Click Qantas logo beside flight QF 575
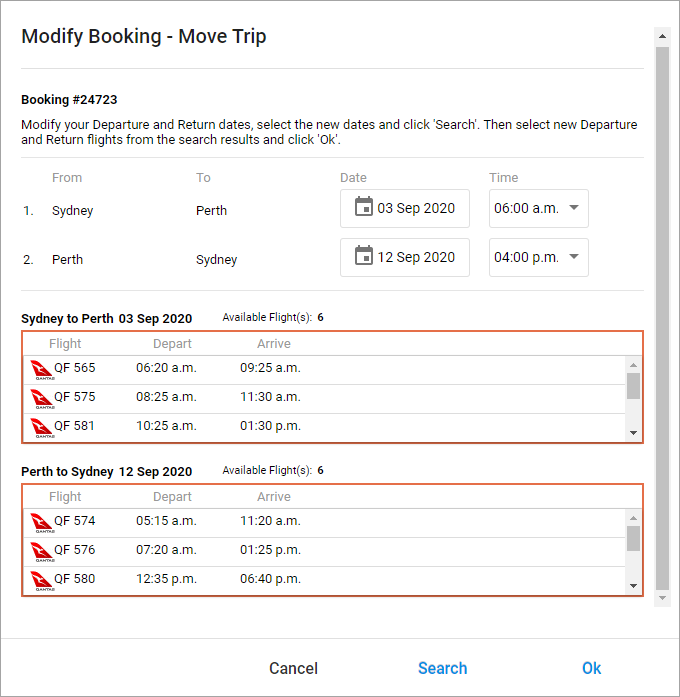680x697 pixels. [x=42, y=399]
